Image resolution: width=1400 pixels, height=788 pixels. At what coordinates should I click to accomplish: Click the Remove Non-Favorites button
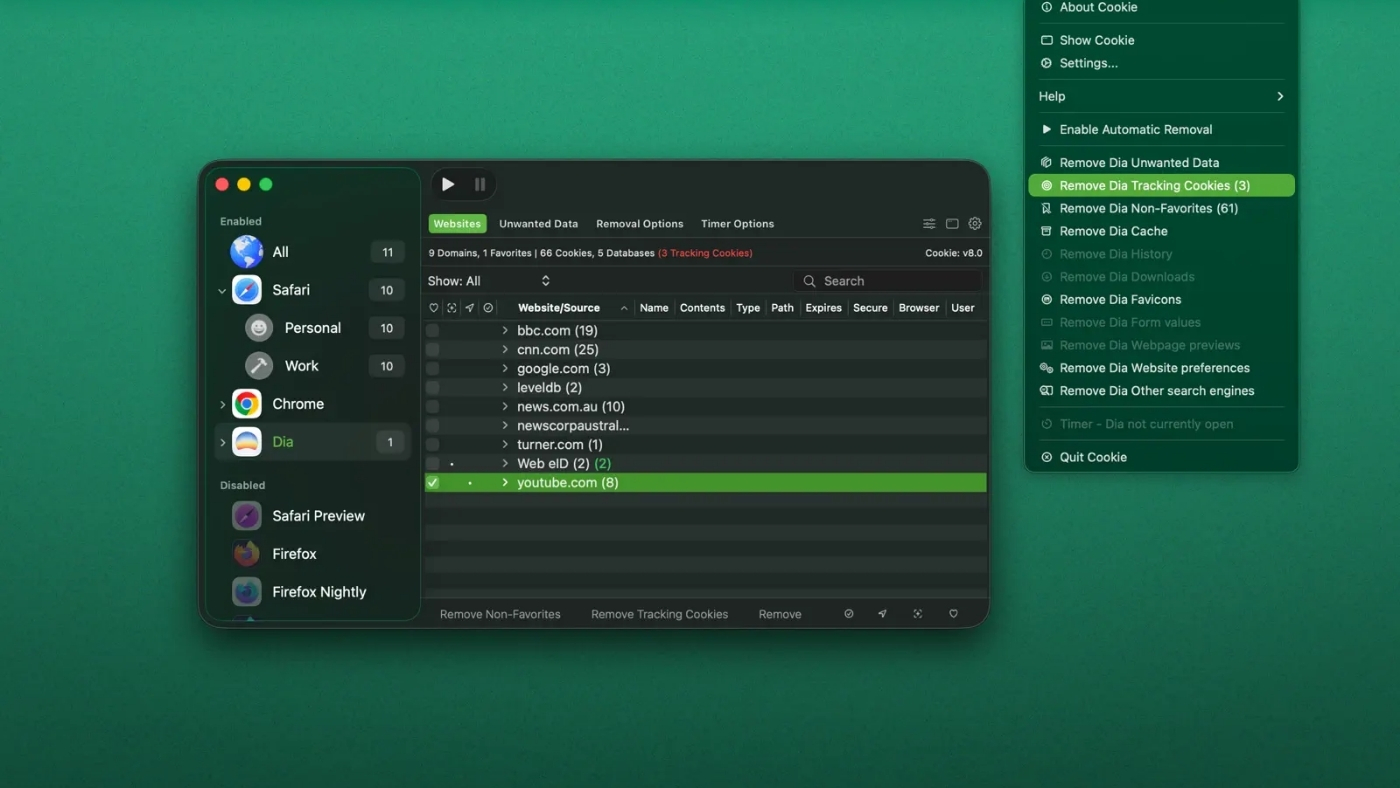500,614
